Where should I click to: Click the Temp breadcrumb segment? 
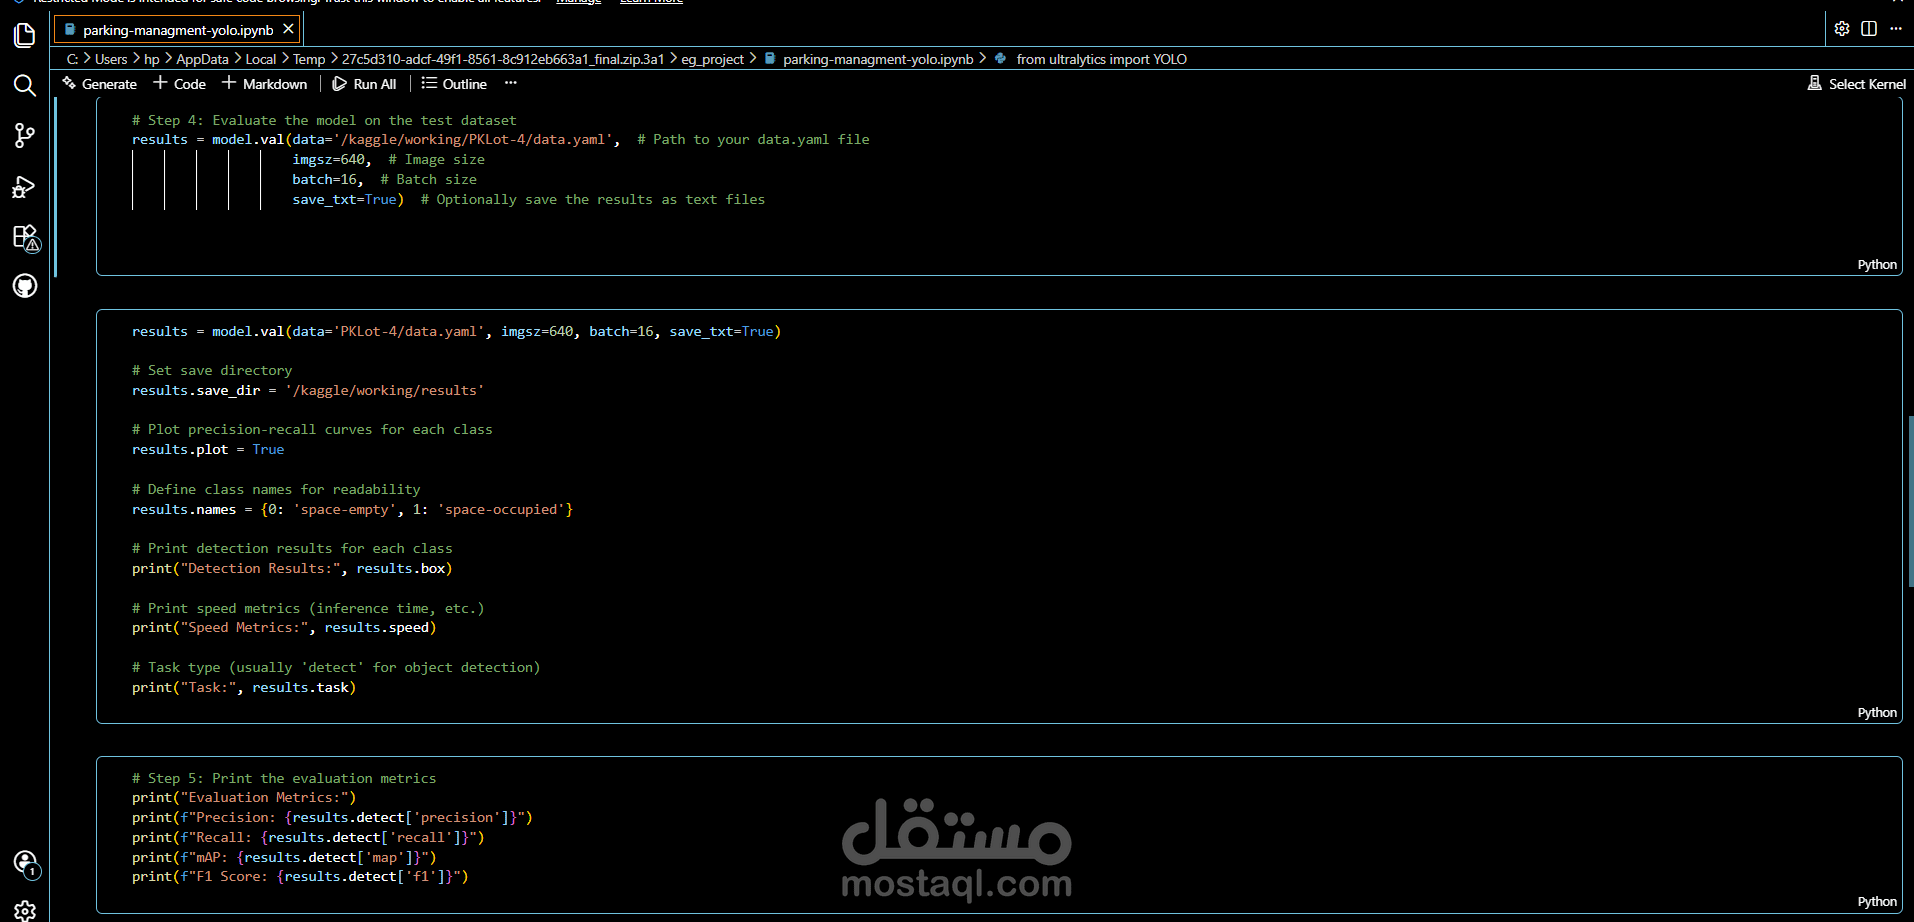tap(309, 59)
